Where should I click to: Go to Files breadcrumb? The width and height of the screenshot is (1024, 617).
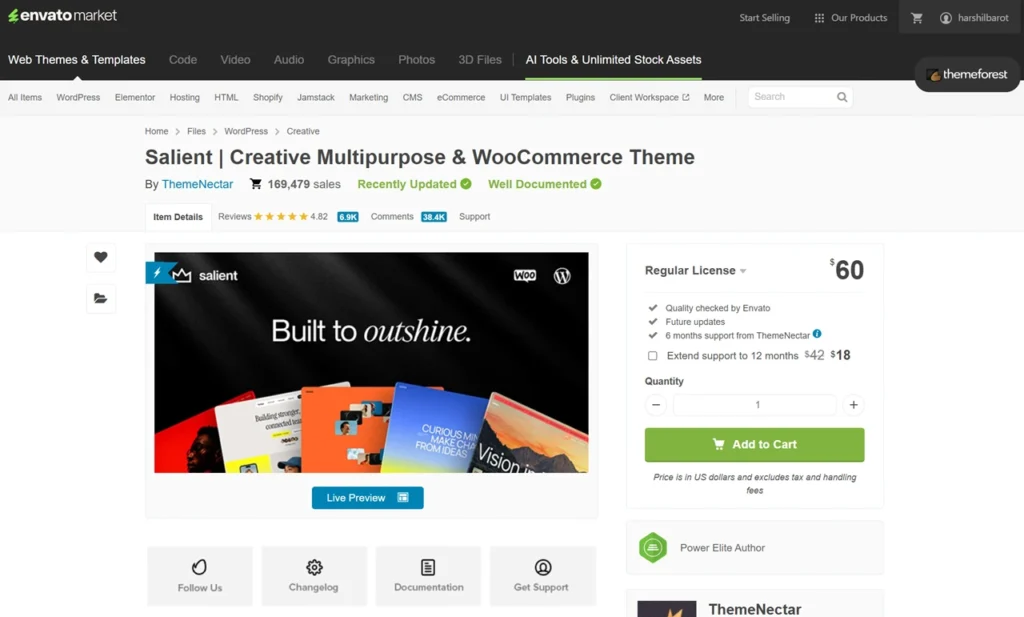point(196,131)
